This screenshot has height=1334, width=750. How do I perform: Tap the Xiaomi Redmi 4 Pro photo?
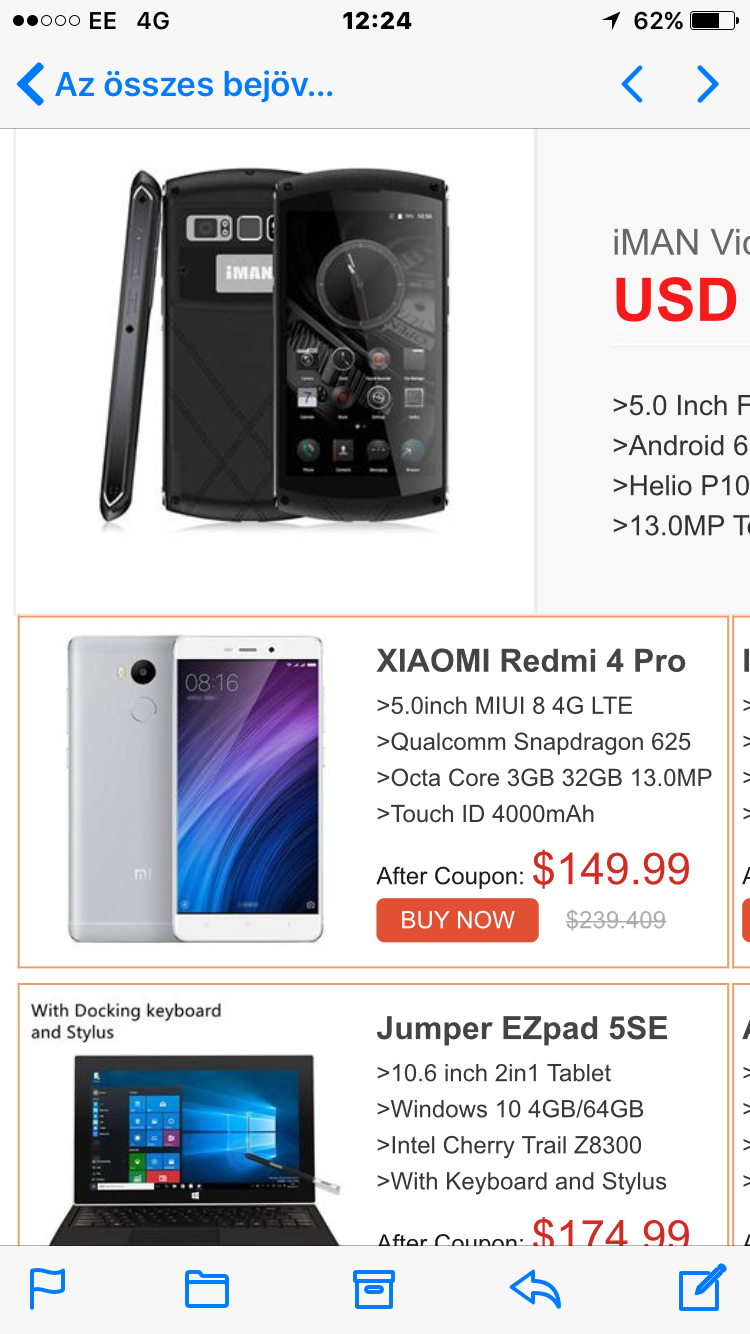196,789
